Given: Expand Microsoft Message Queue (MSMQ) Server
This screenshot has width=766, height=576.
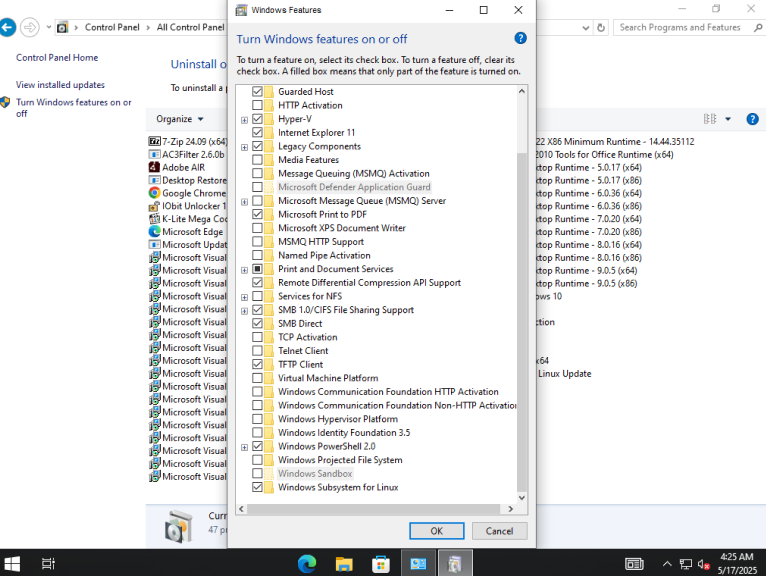Looking at the screenshot, I should pyautogui.click(x=244, y=202).
